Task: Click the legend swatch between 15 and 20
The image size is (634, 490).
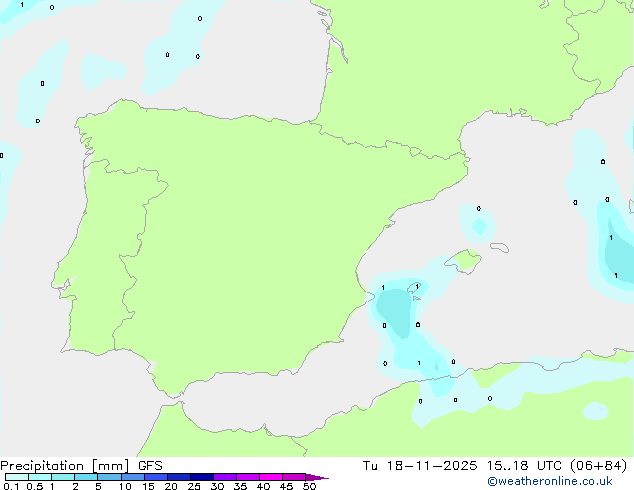Action: tap(155, 477)
